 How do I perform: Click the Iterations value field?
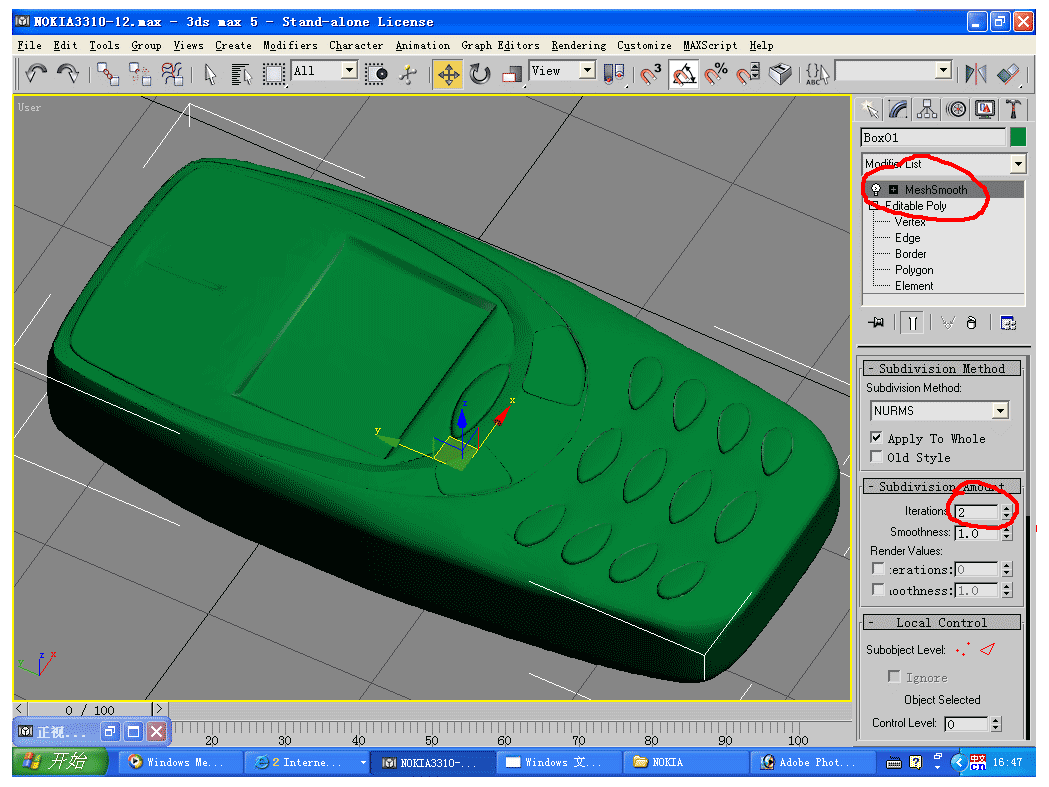pyautogui.click(x=977, y=512)
